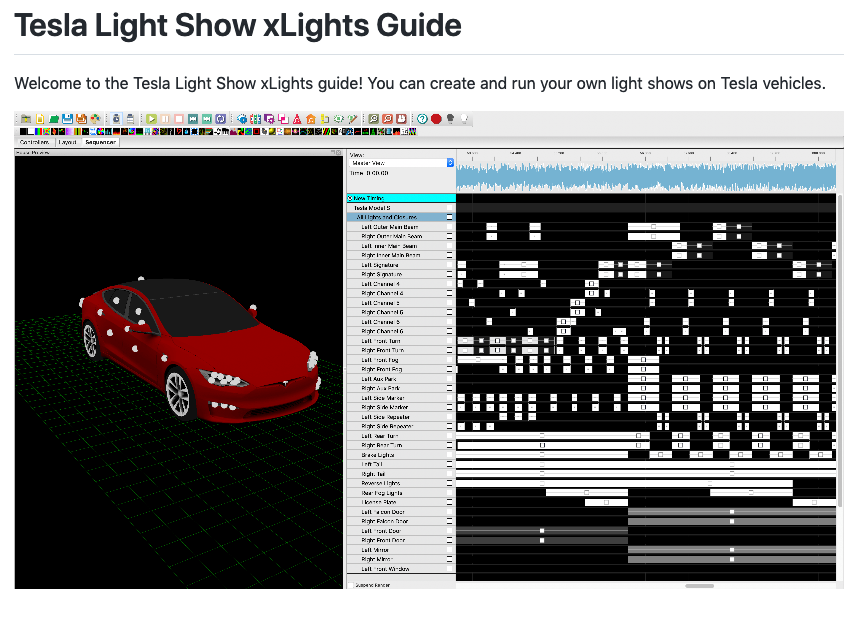Switch to the Controllers tab

[34, 143]
